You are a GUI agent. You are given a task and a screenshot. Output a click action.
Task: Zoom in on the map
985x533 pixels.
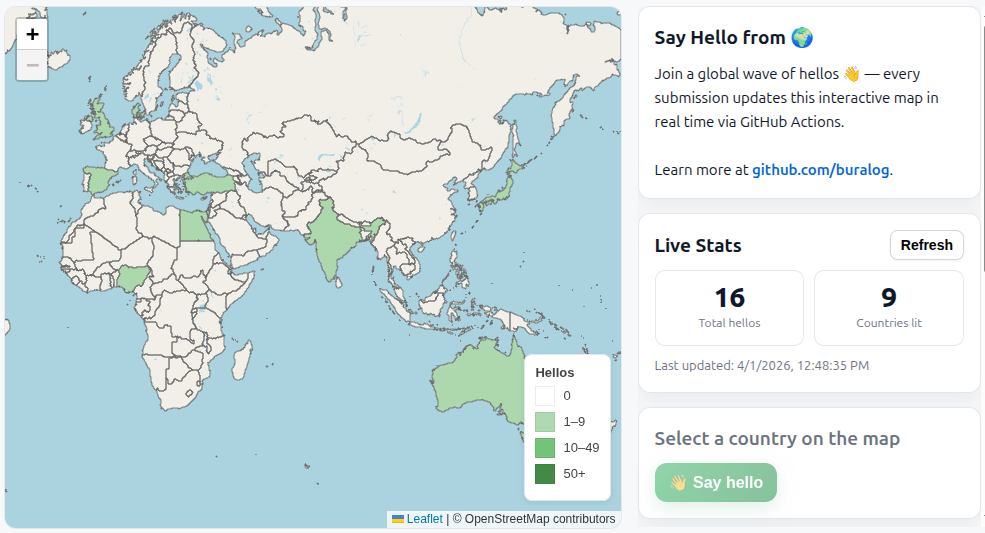[32, 34]
